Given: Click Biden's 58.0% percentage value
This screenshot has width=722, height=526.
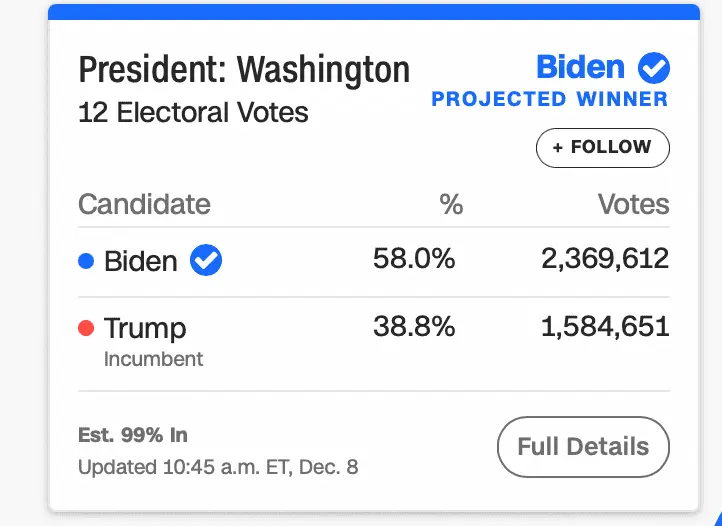Looking at the screenshot, I should (414, 259).
